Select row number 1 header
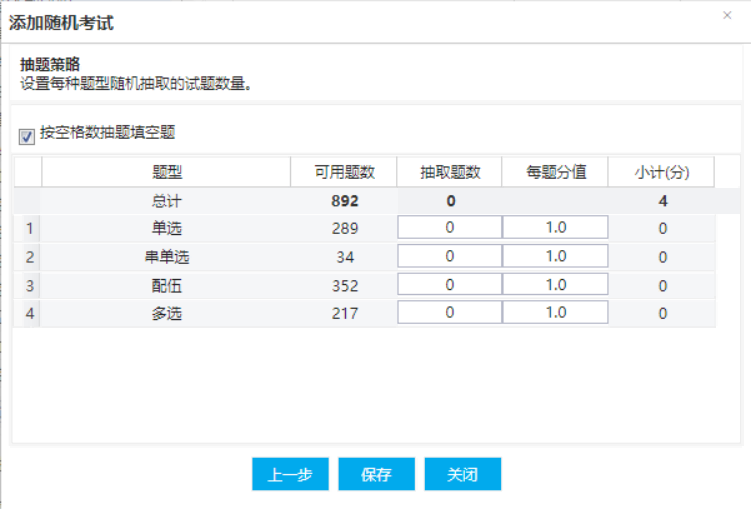Image resolution: width=752 pixels, height=509 pixels. click(x=29, y=228)
